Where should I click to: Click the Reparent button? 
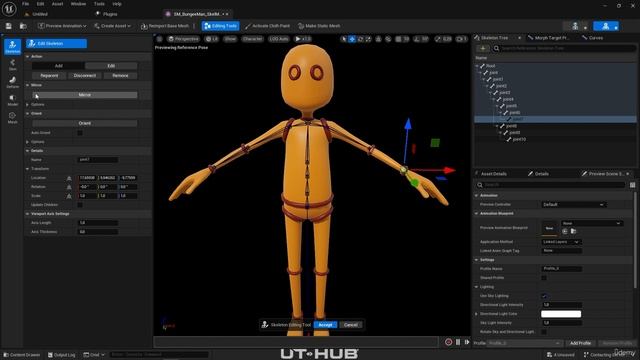[49, 76]
